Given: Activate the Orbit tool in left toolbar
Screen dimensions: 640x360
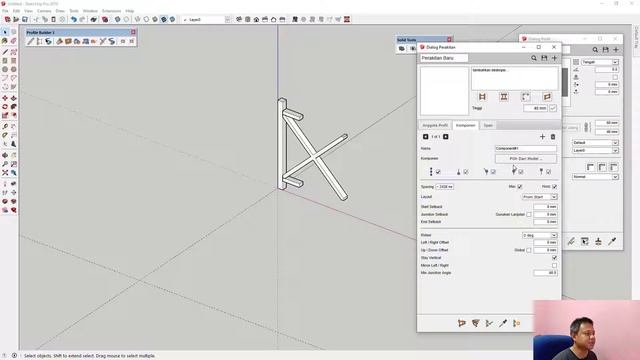Looking at the screenshot, I should [5, 156].
